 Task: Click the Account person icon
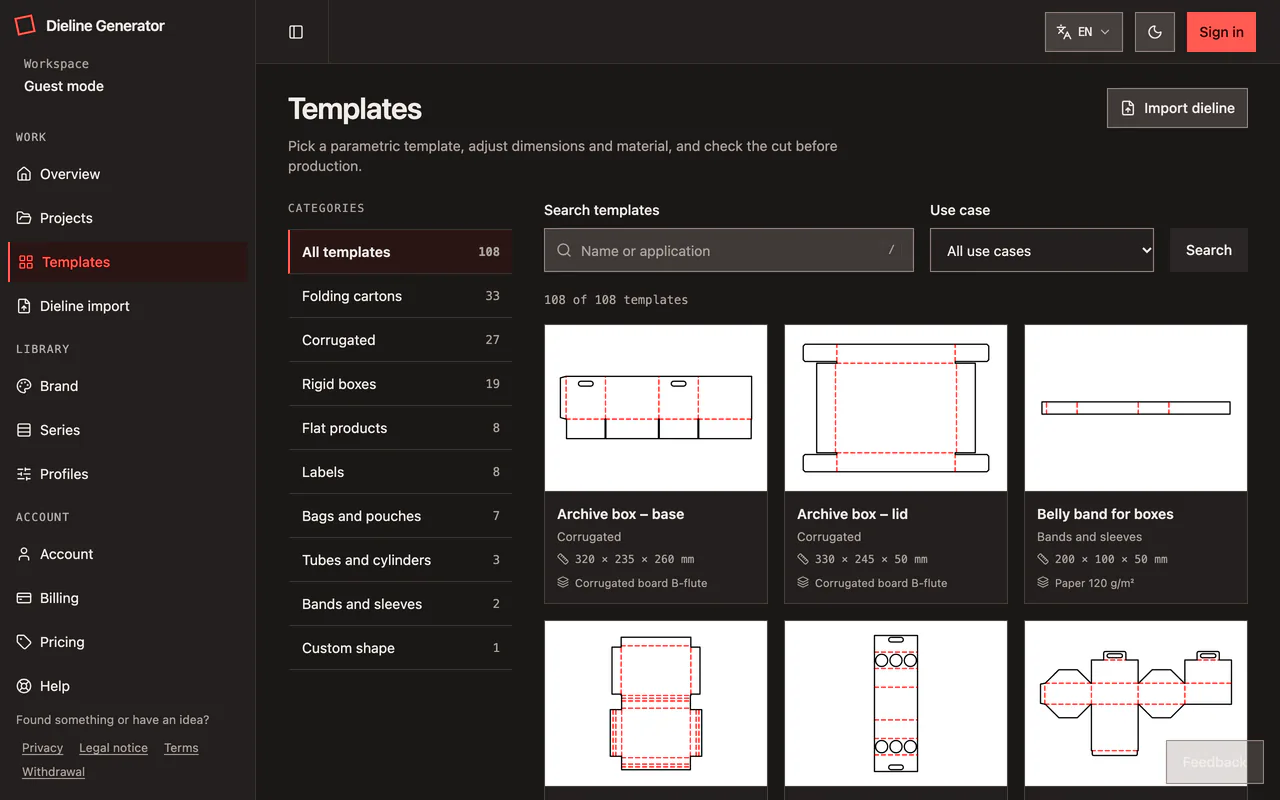pyautogui.click(x=24, y=554)
